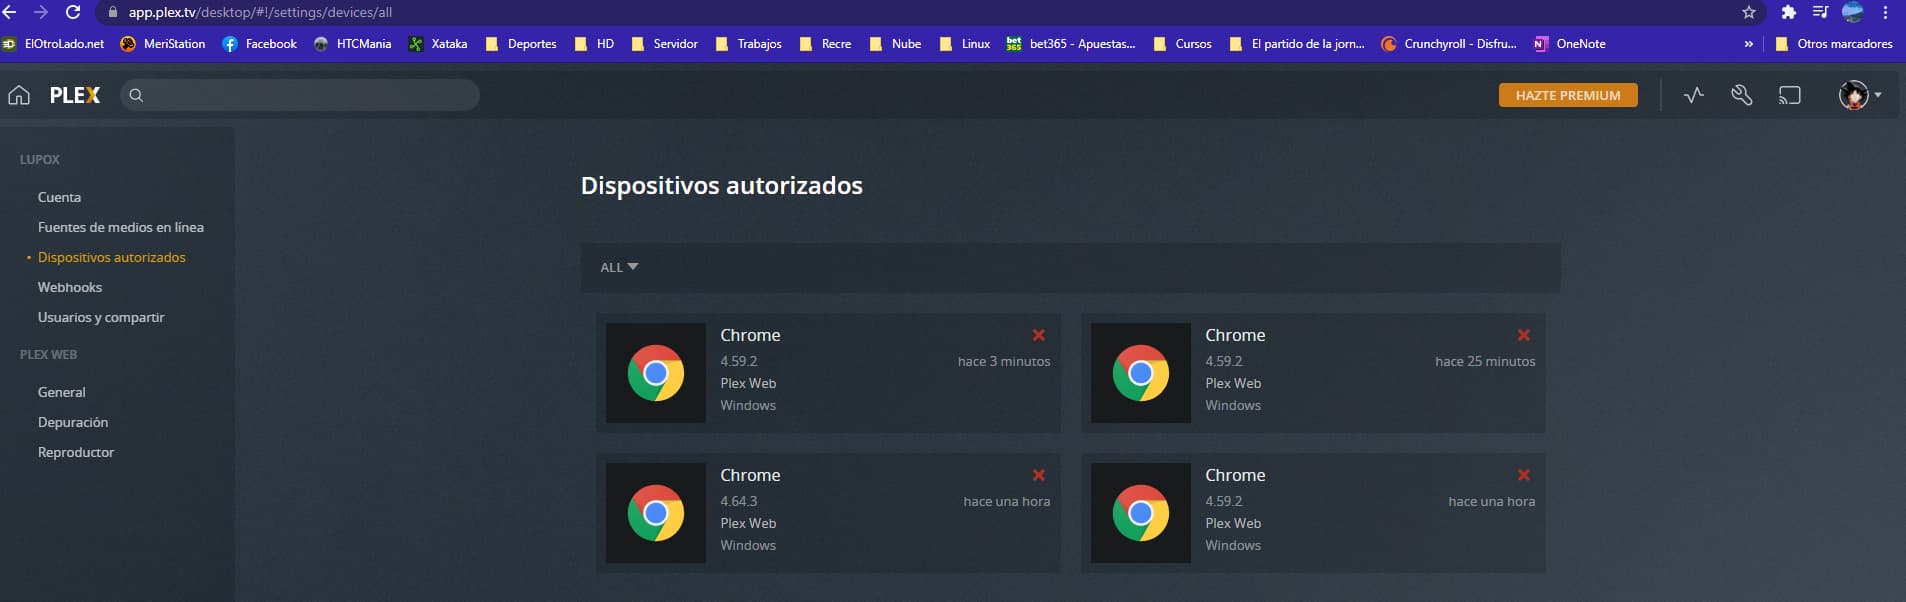
Task: Remove Chrome 4.64.3 device
Action: click(1039, 475)
